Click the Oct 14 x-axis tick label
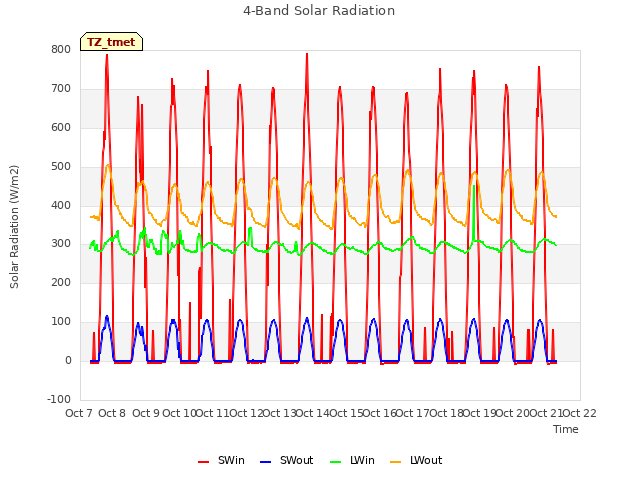This screenshot has height=480, width=640. click(x=313, y=413)
